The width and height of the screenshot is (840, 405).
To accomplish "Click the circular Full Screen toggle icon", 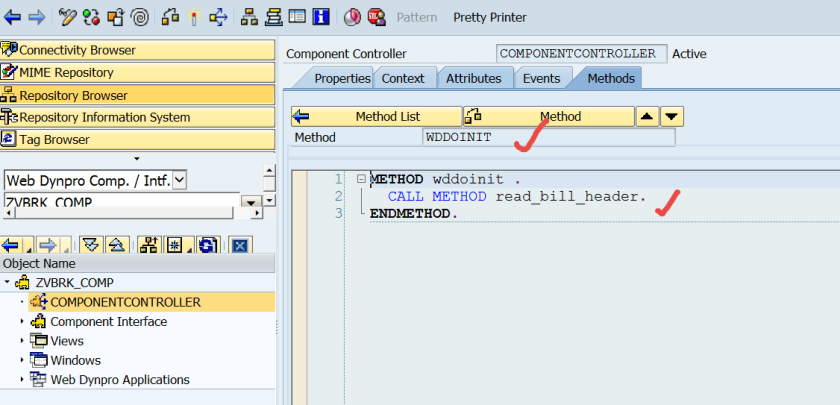I will tap(352, 17).
